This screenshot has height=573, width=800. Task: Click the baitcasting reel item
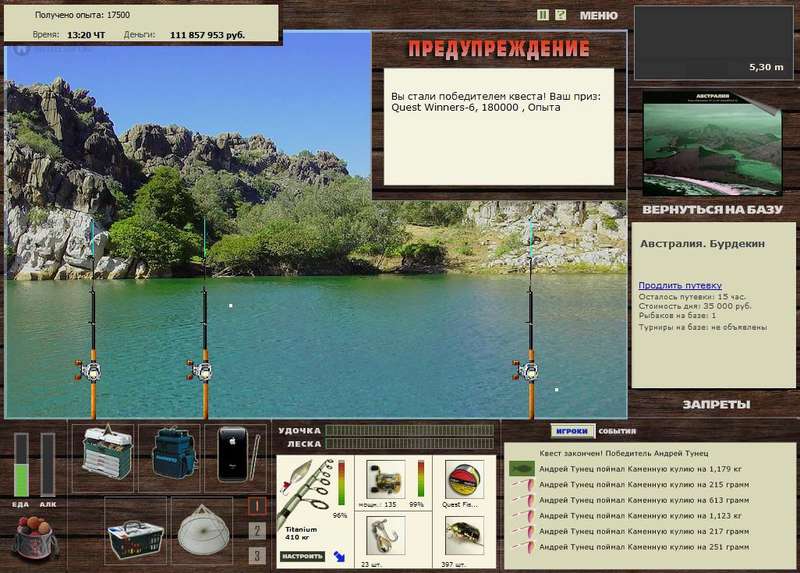[x=386, y=480]
